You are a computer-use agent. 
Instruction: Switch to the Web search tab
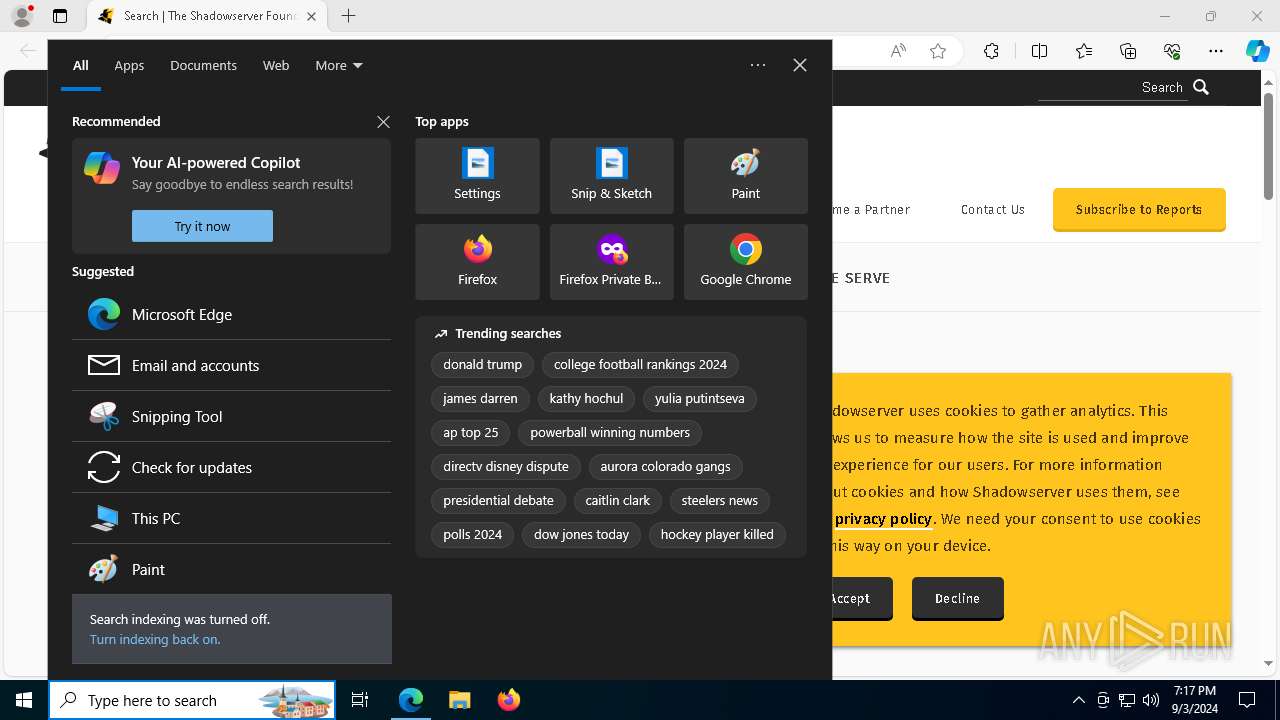[276, 65]
